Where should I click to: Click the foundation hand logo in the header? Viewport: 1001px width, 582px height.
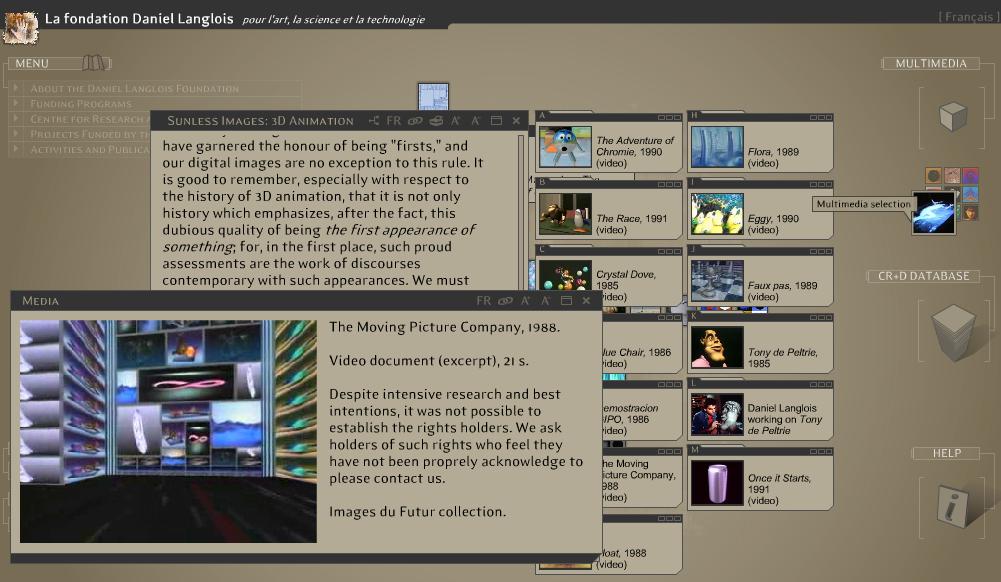click(x=20, y=27)
